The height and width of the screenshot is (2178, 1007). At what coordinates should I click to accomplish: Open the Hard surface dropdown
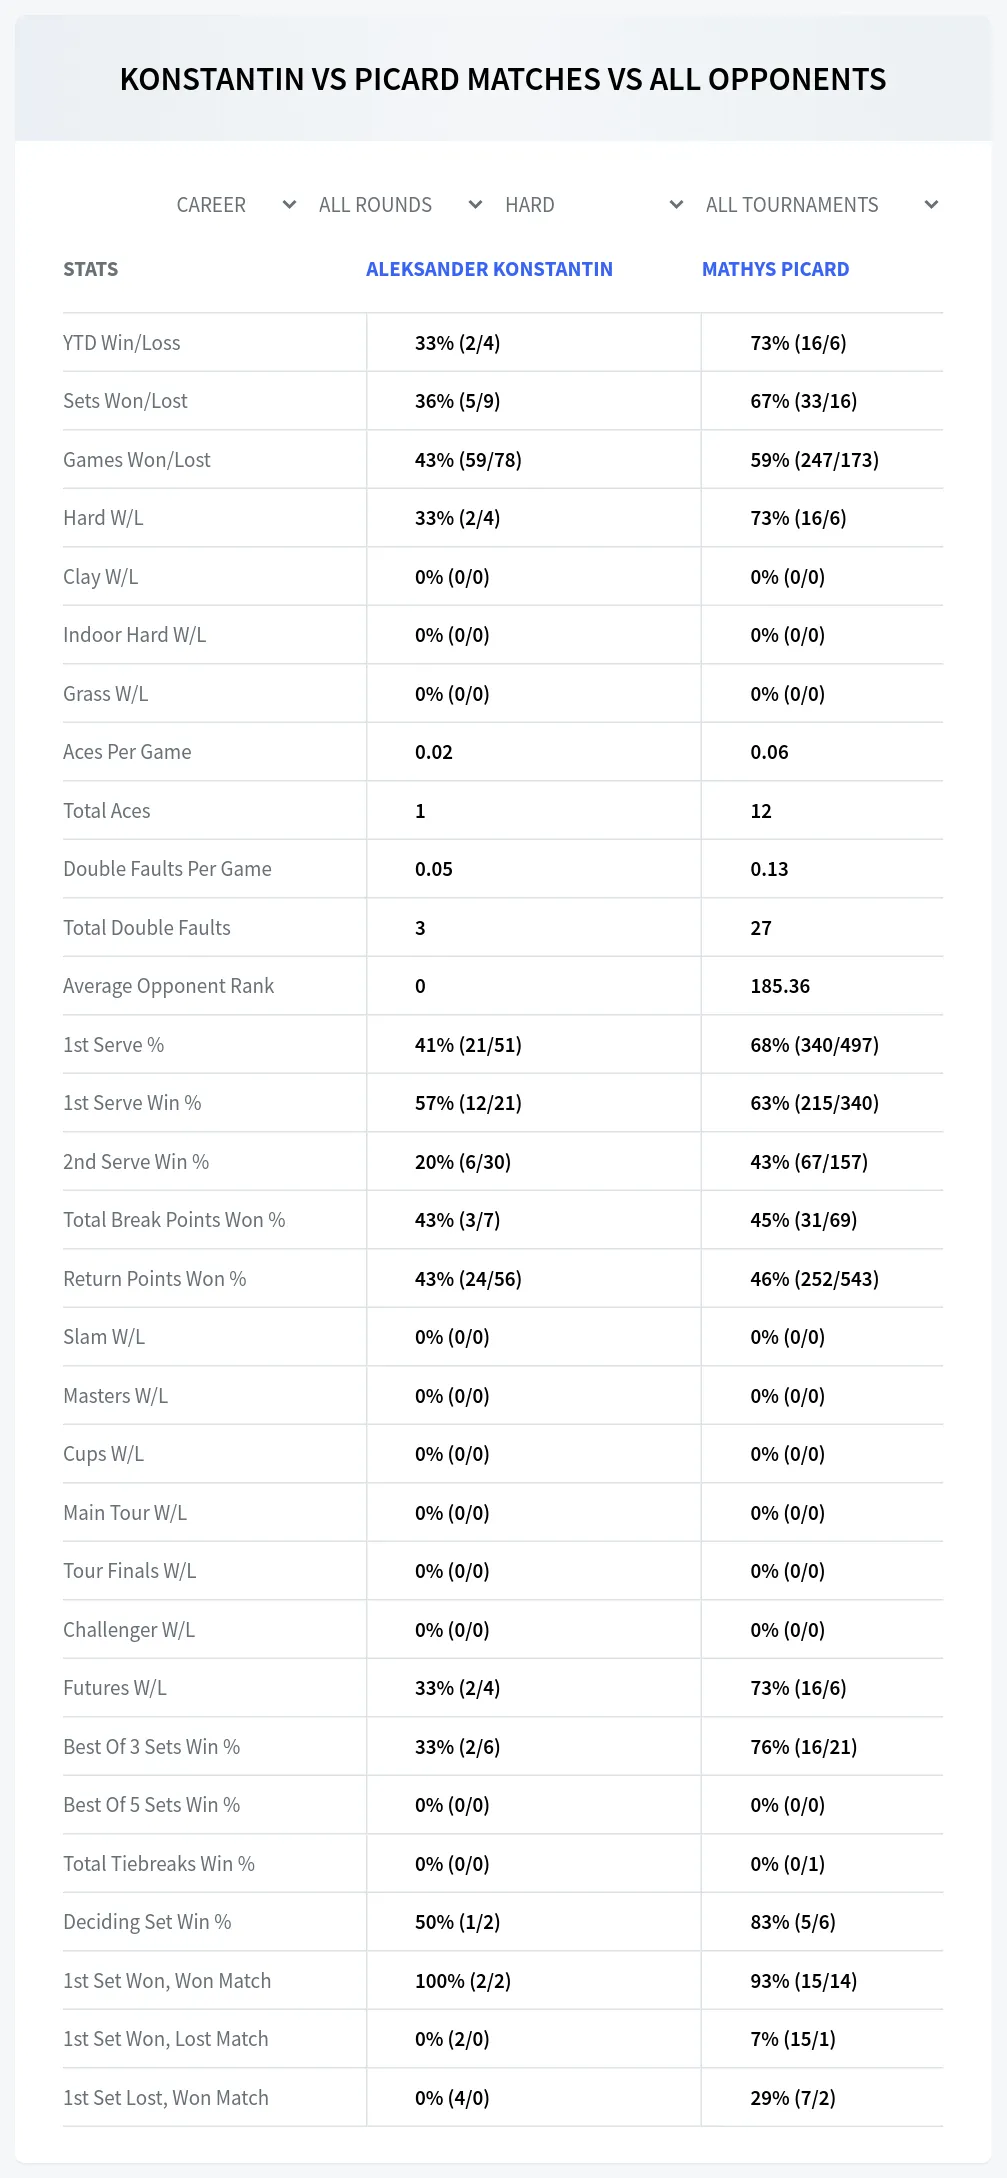click(593, 205)
